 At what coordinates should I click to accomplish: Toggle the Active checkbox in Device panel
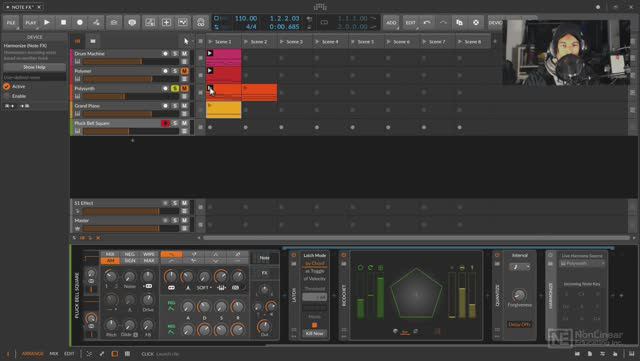coord(6,87)
